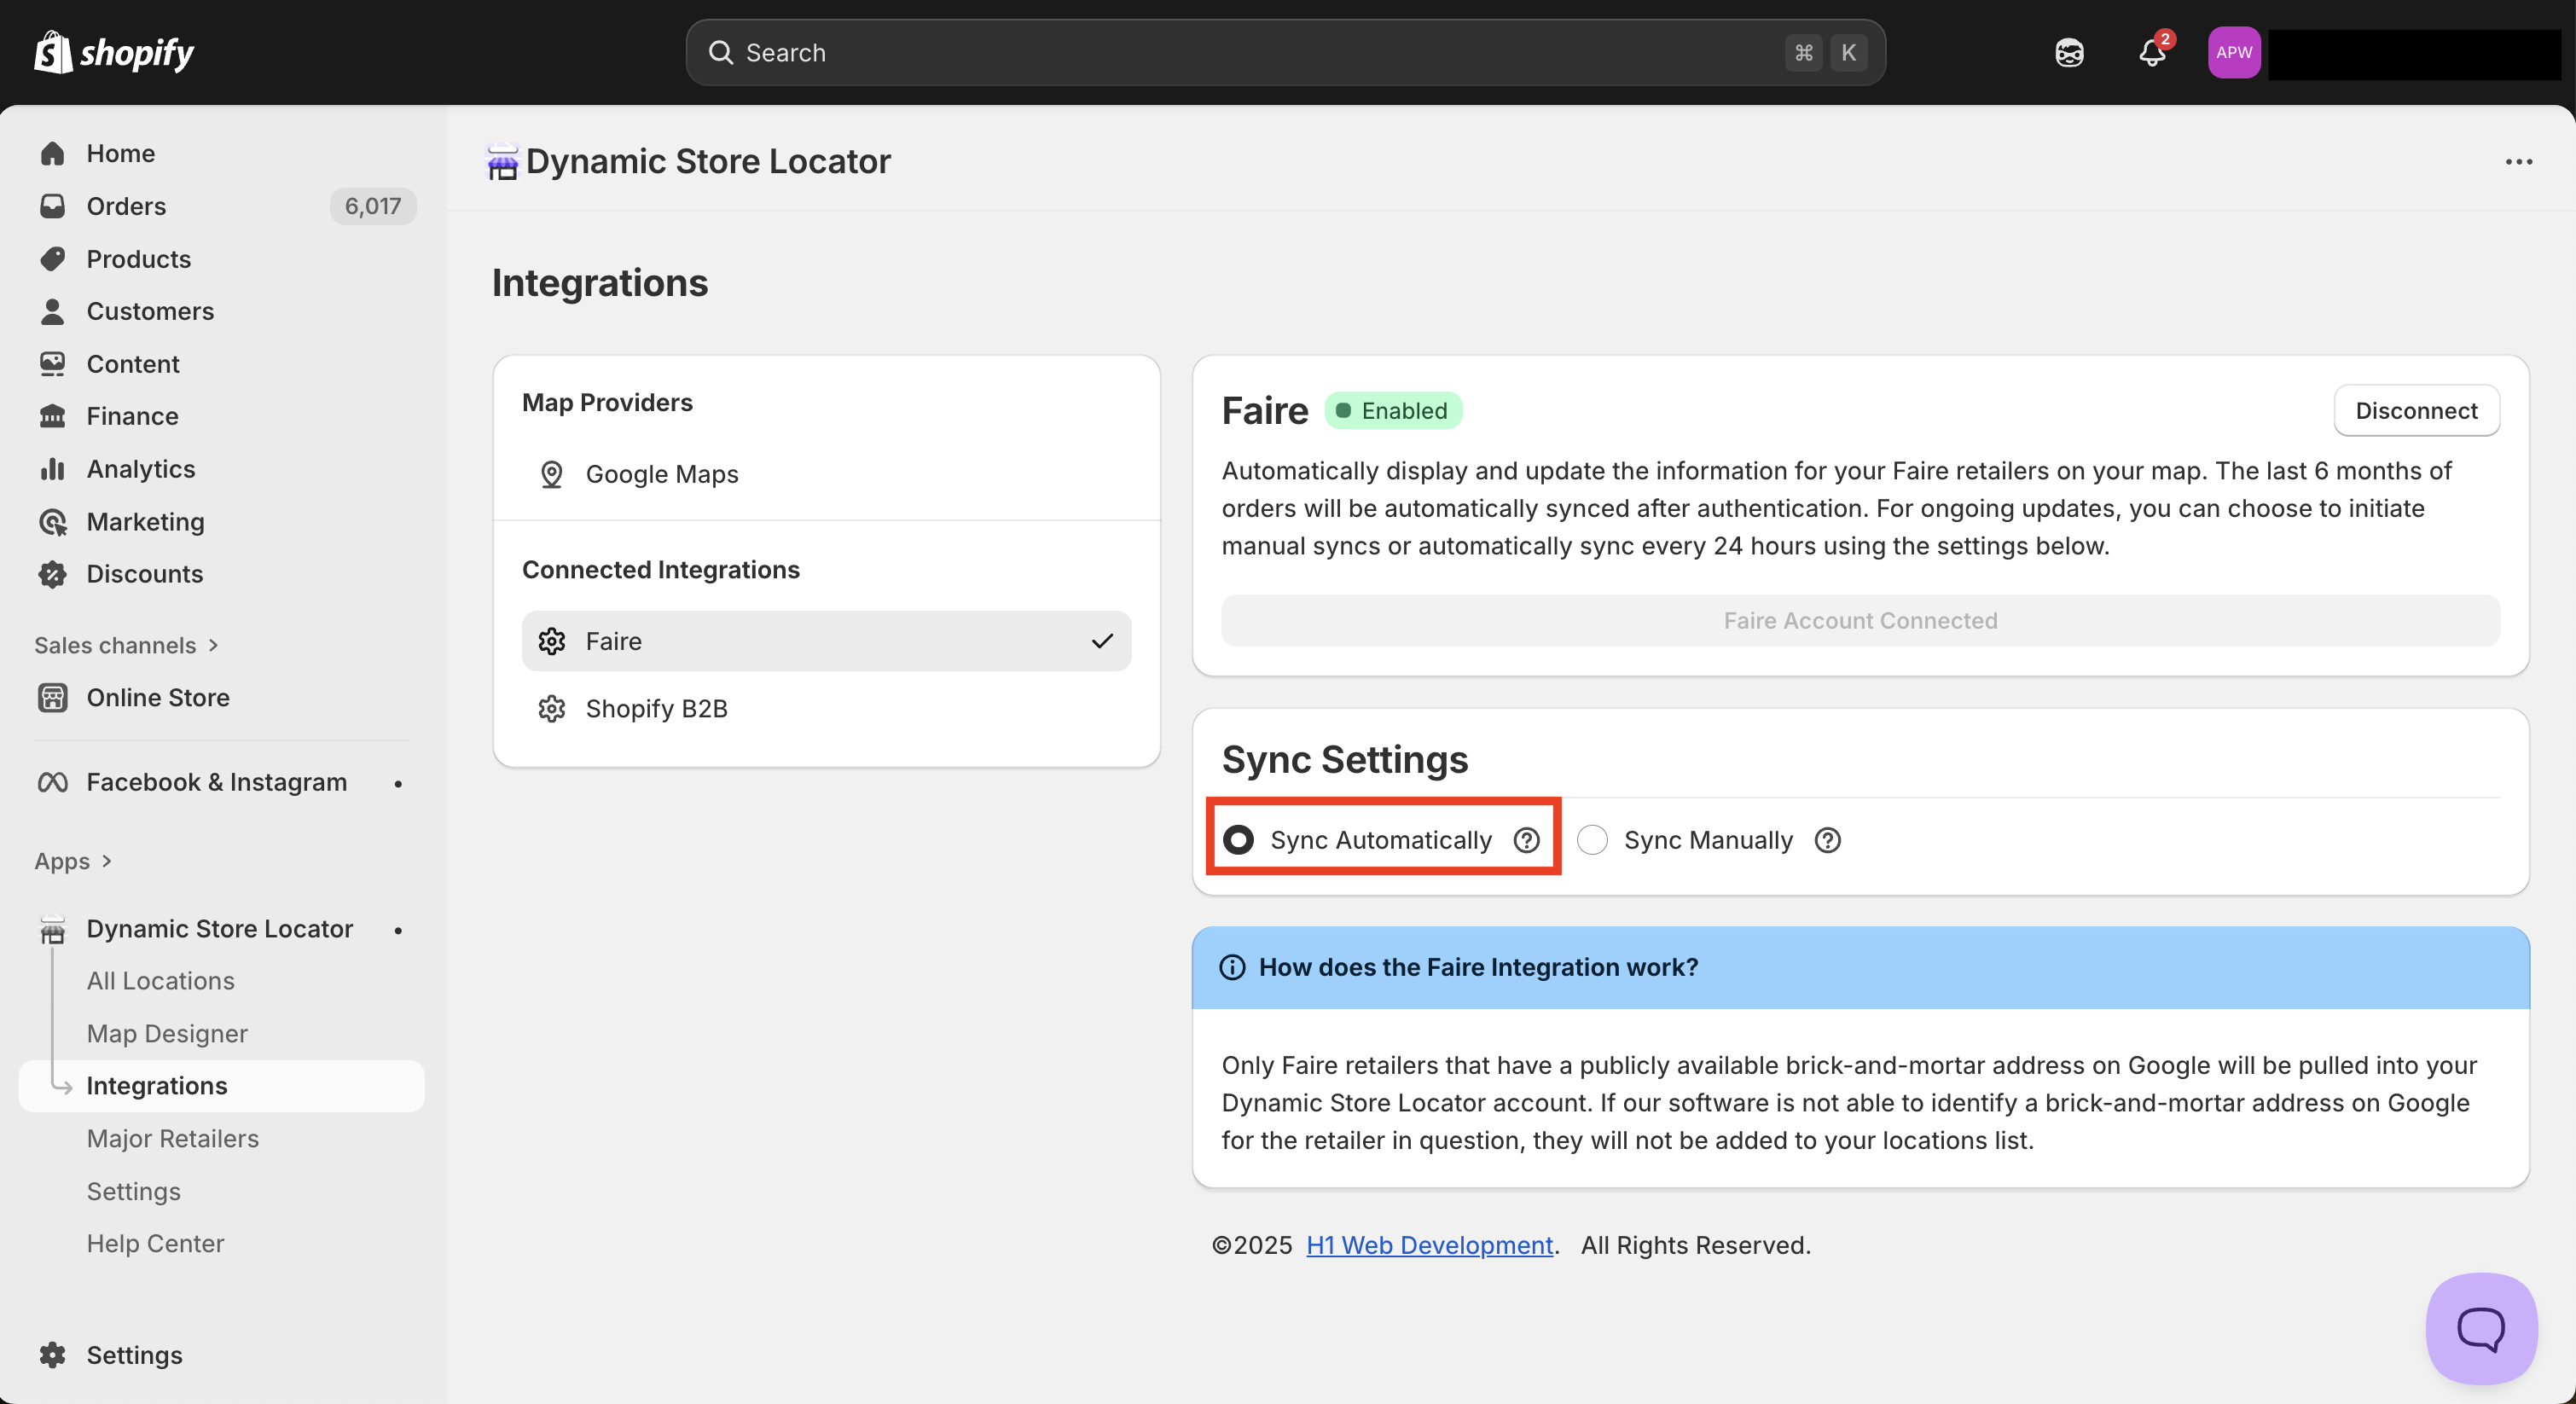Screen dimensions: 2576x1404
Task: Open the H1 Web Development link
Action: [x=1429, y=1245]
